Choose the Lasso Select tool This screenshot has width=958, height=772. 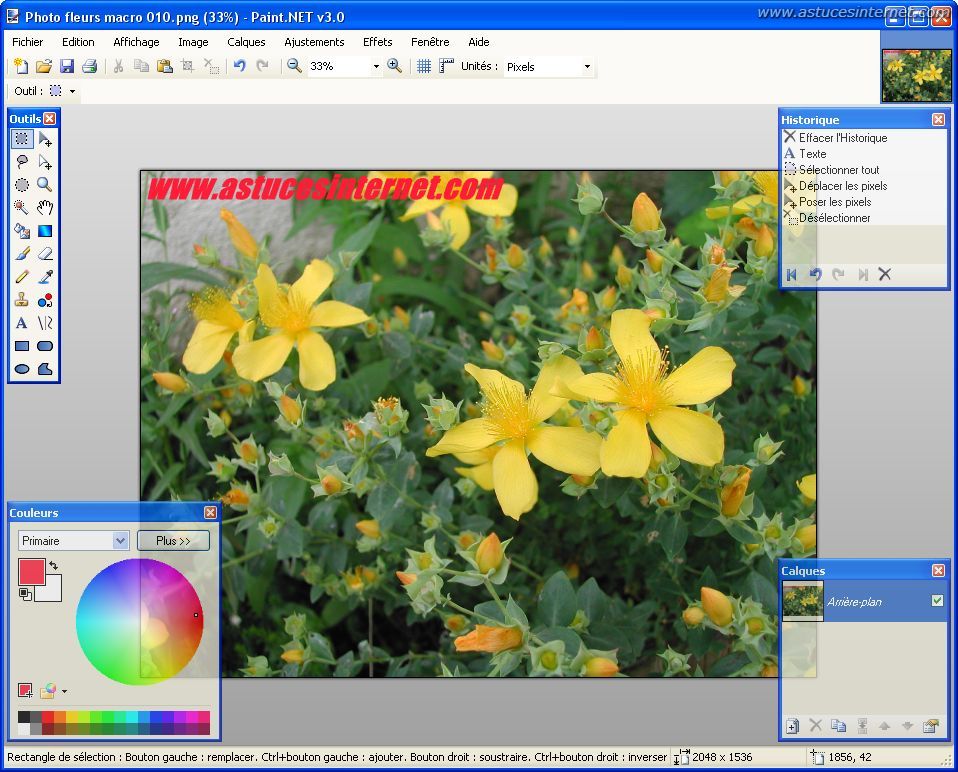tap(21, 162)
